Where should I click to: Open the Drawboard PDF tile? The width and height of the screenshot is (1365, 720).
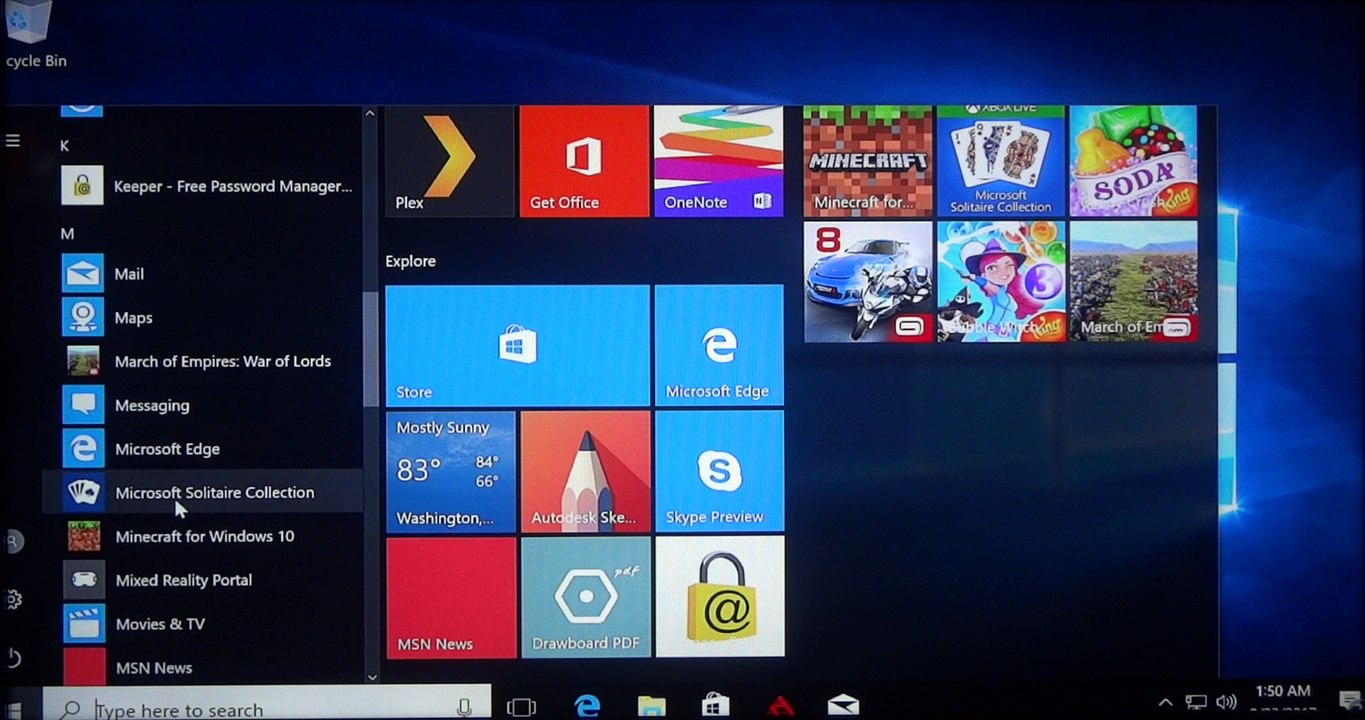[586, 597]
